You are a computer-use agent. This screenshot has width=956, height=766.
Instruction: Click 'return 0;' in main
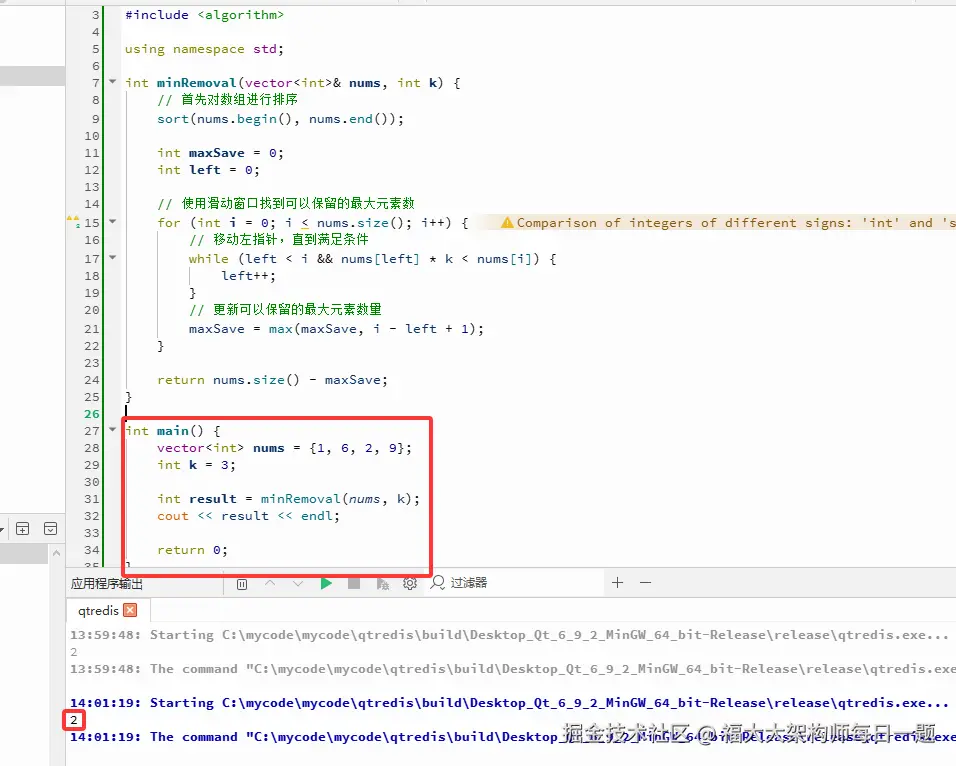point(192,550)
